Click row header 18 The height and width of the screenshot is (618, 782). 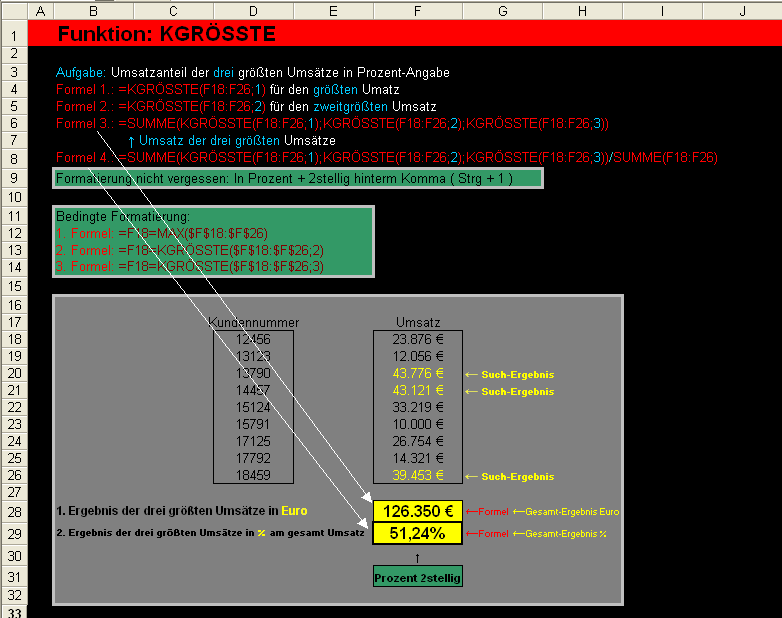coord(13,339)
